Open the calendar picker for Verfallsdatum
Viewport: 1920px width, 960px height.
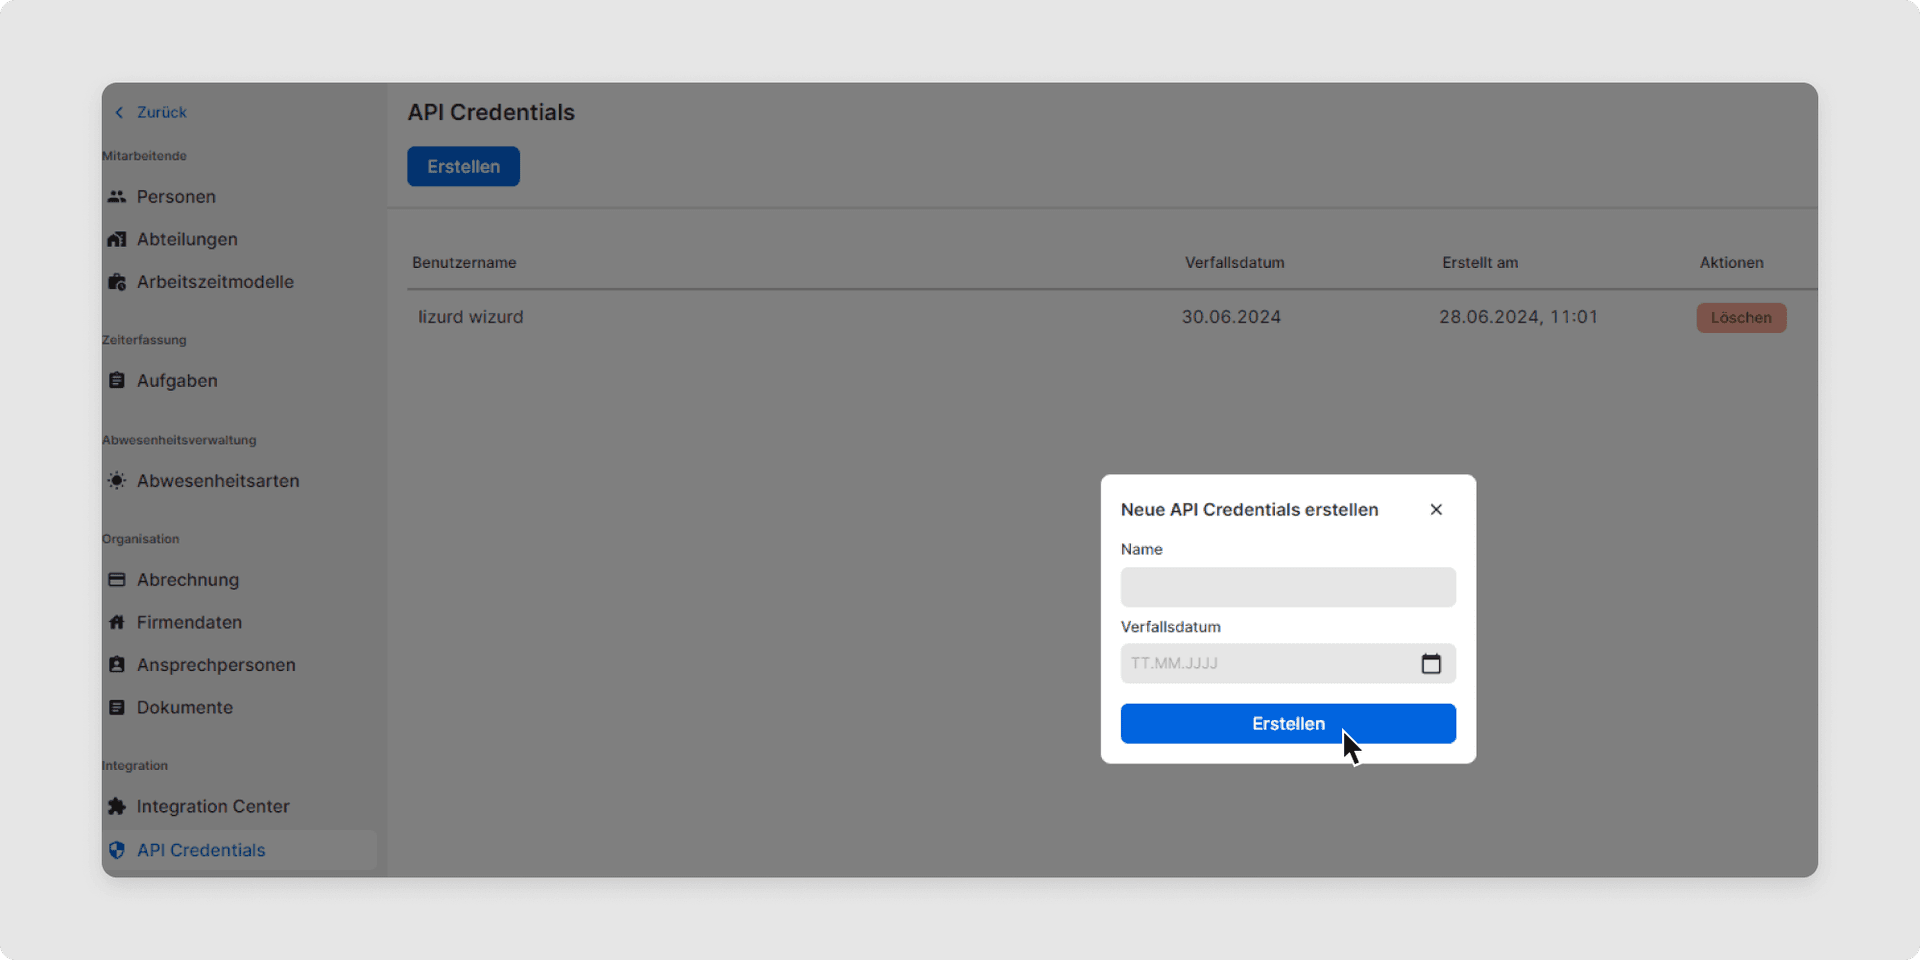1431,664
